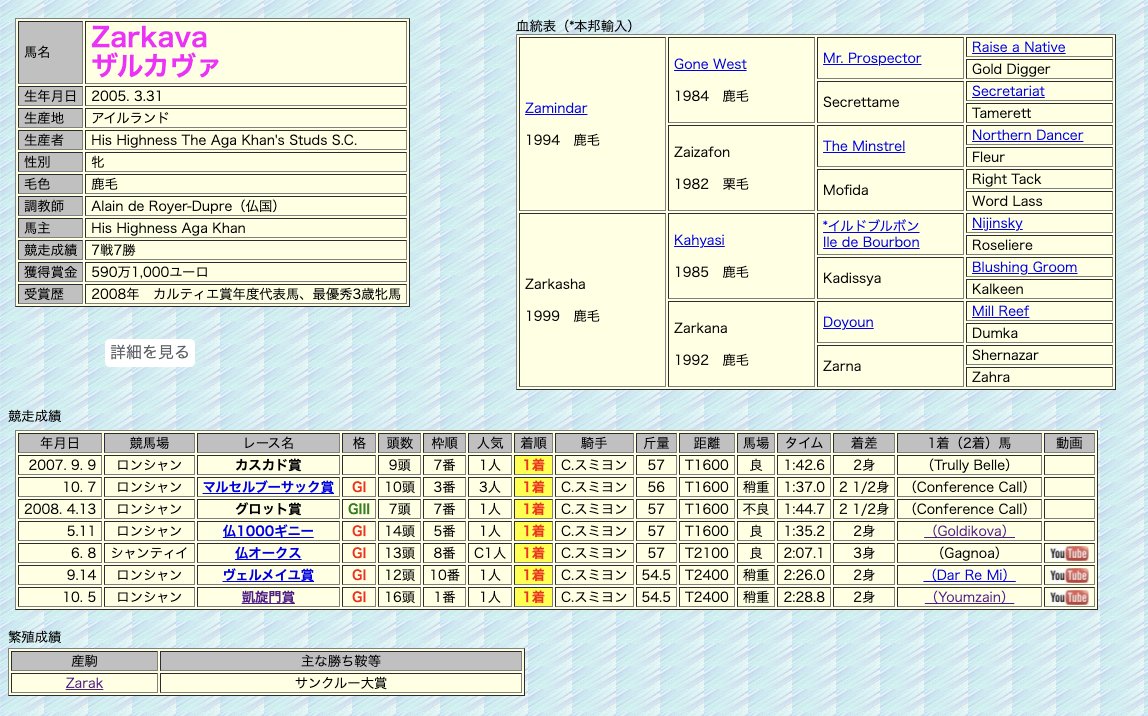
Task: Go to The Minstrel's page
Action: (x=864, y=146)
